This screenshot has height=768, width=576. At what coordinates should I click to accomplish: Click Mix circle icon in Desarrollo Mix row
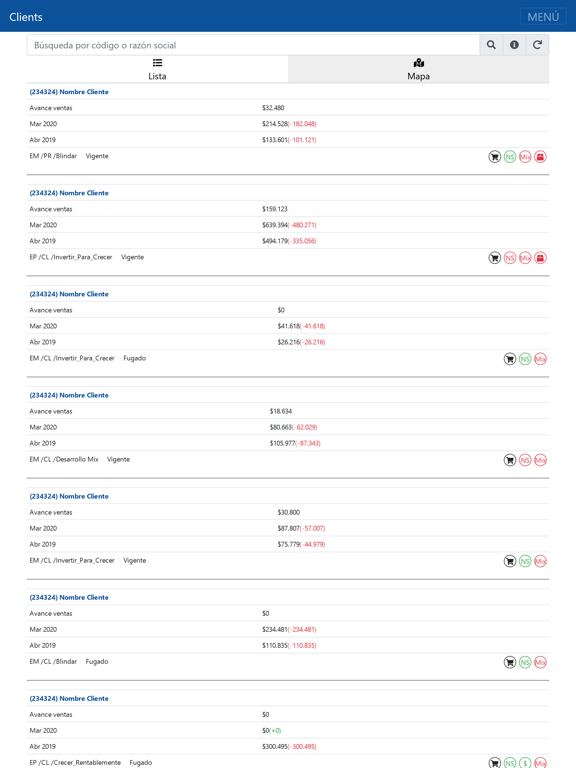pos(540,460)
